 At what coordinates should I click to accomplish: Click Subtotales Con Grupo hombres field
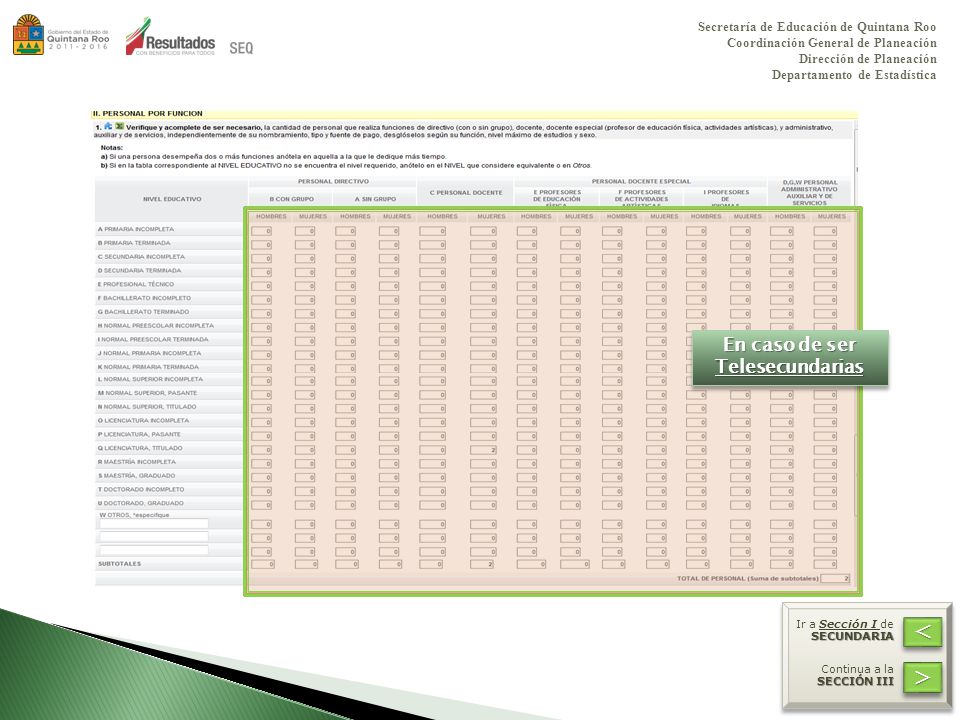pyautogui.click(x=263, y=564)
